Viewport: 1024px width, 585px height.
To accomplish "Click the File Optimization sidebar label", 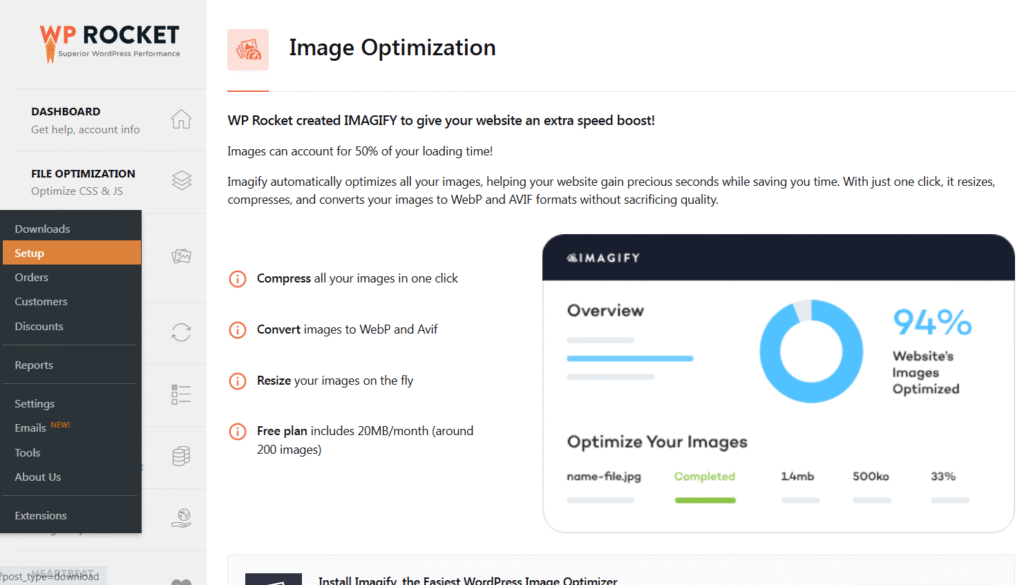I will click(83, 174).
